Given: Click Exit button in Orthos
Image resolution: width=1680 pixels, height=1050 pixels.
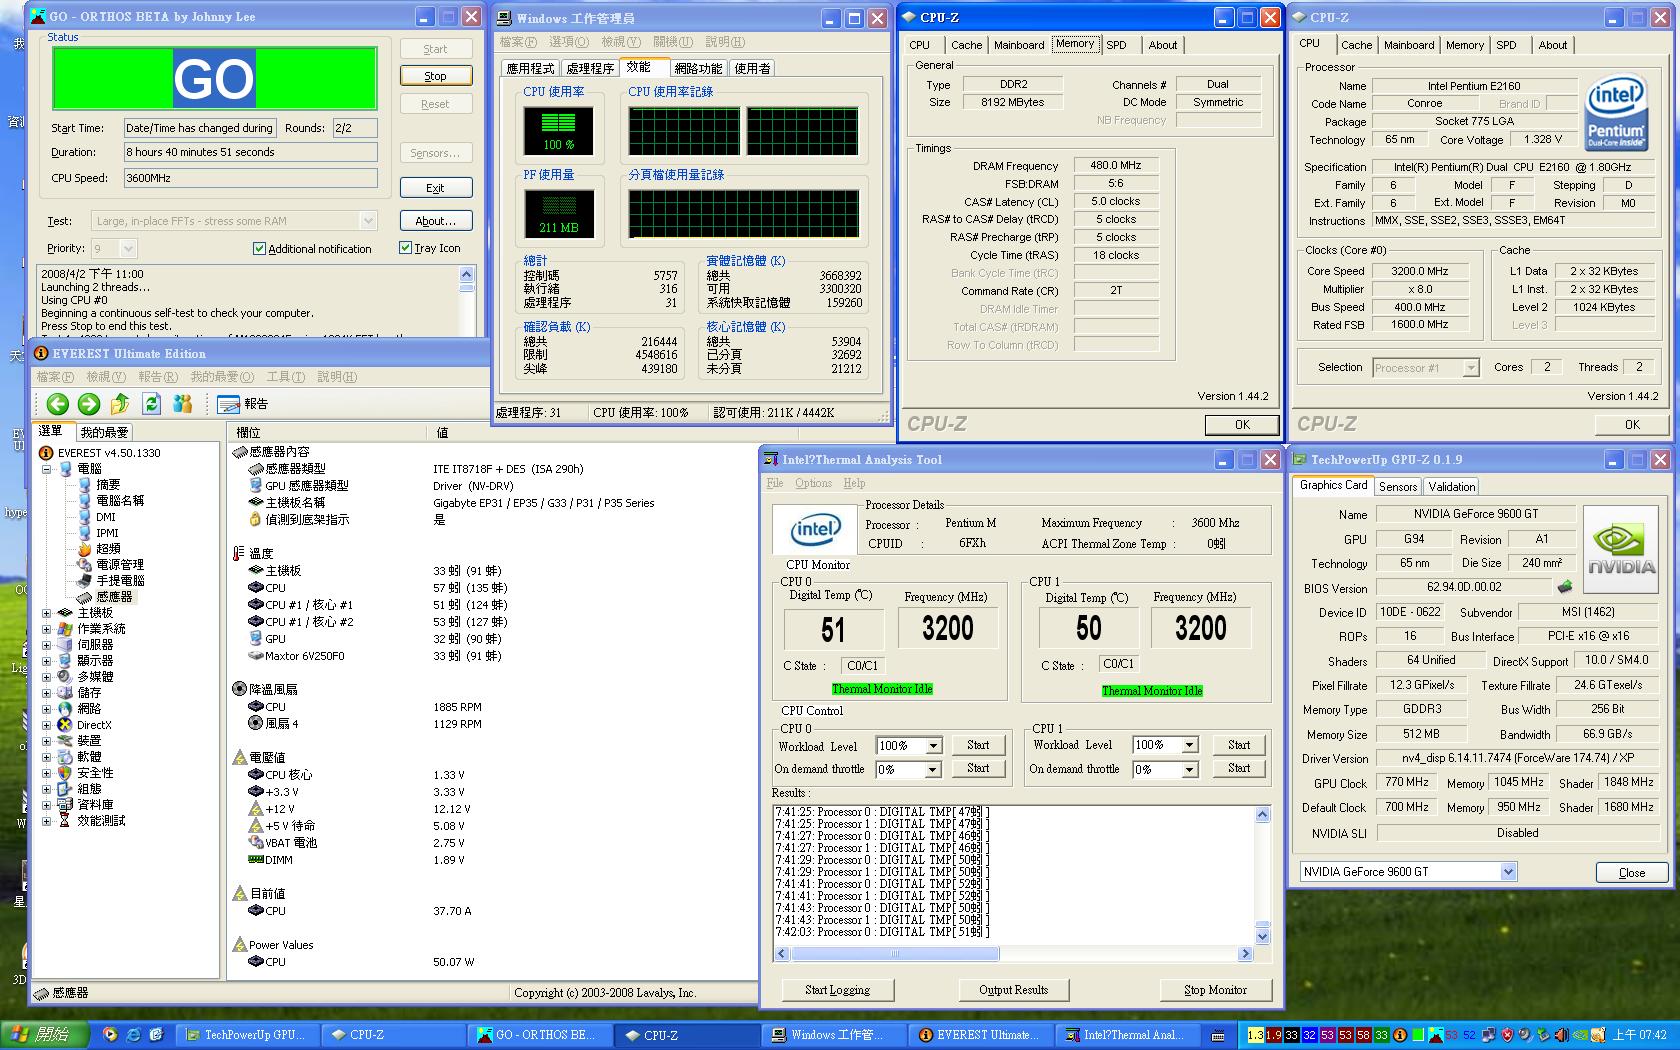Looking at the screenshot, I should click(x=435, y=188).
